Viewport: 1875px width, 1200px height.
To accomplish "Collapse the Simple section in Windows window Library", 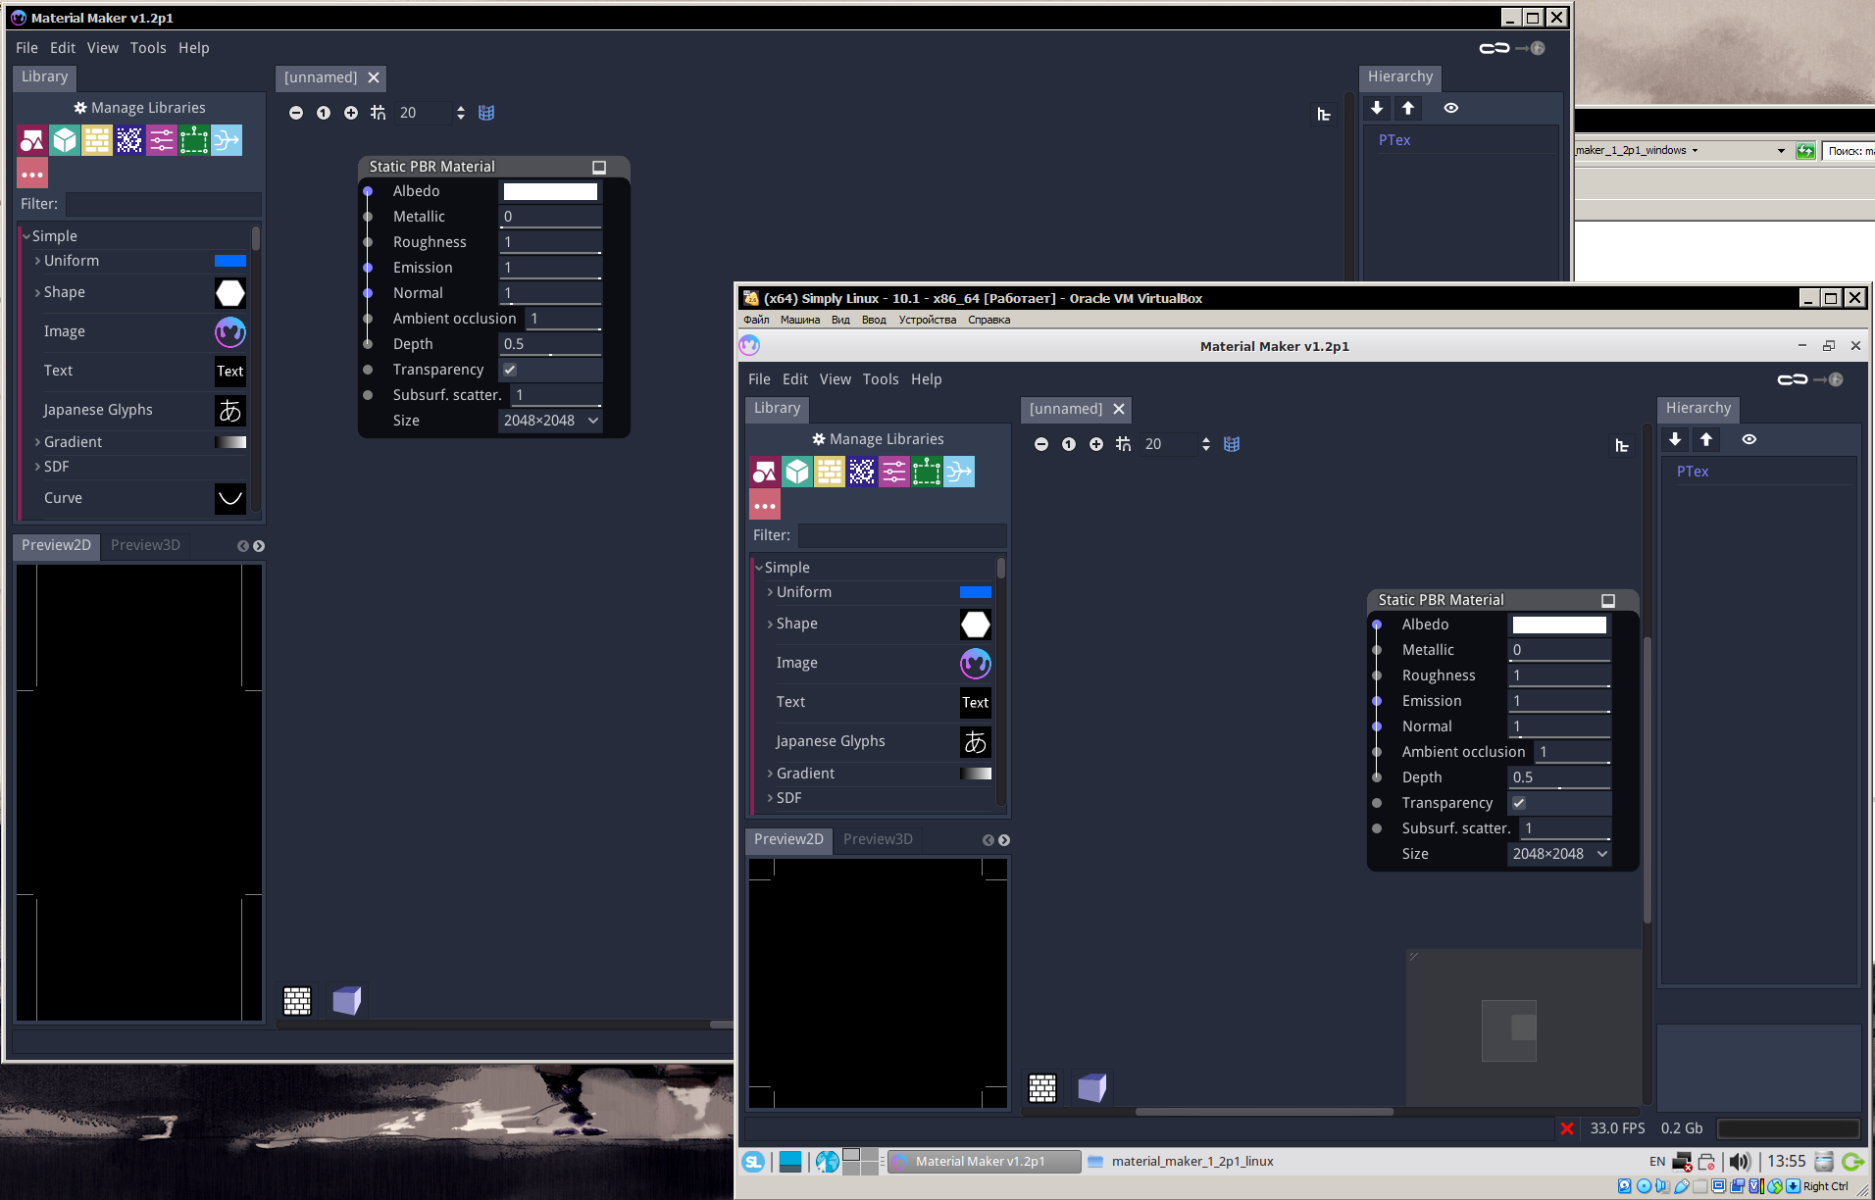I will pyautogui.click(x=27, y=236).
